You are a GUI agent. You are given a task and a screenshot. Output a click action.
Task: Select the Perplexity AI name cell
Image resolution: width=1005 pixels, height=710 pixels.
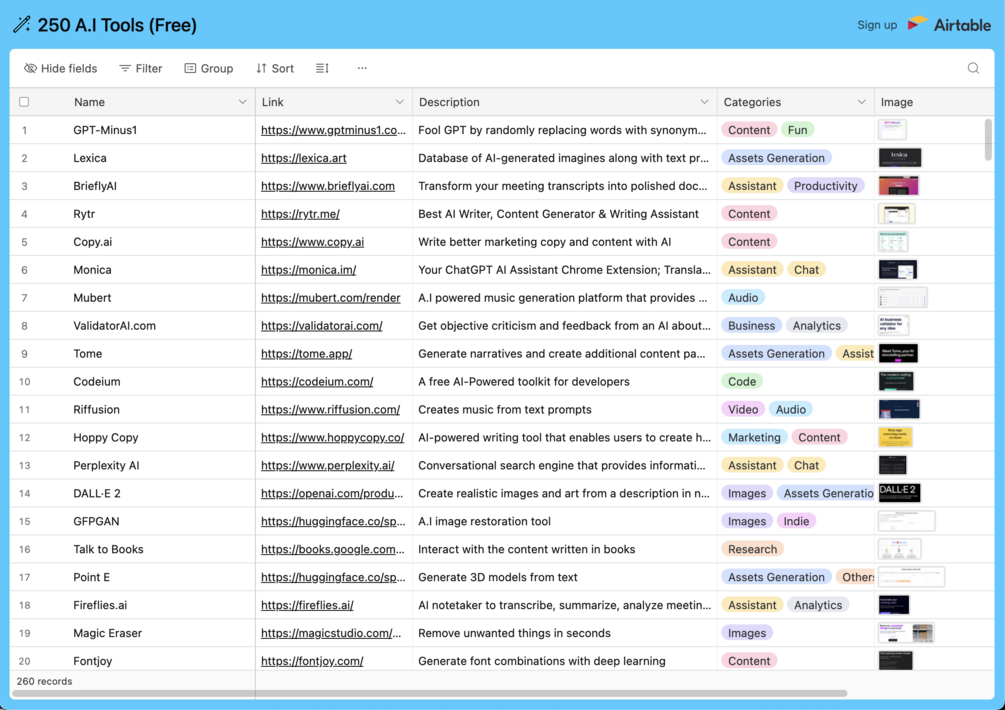pyautogui.click(x=160, y=465)
